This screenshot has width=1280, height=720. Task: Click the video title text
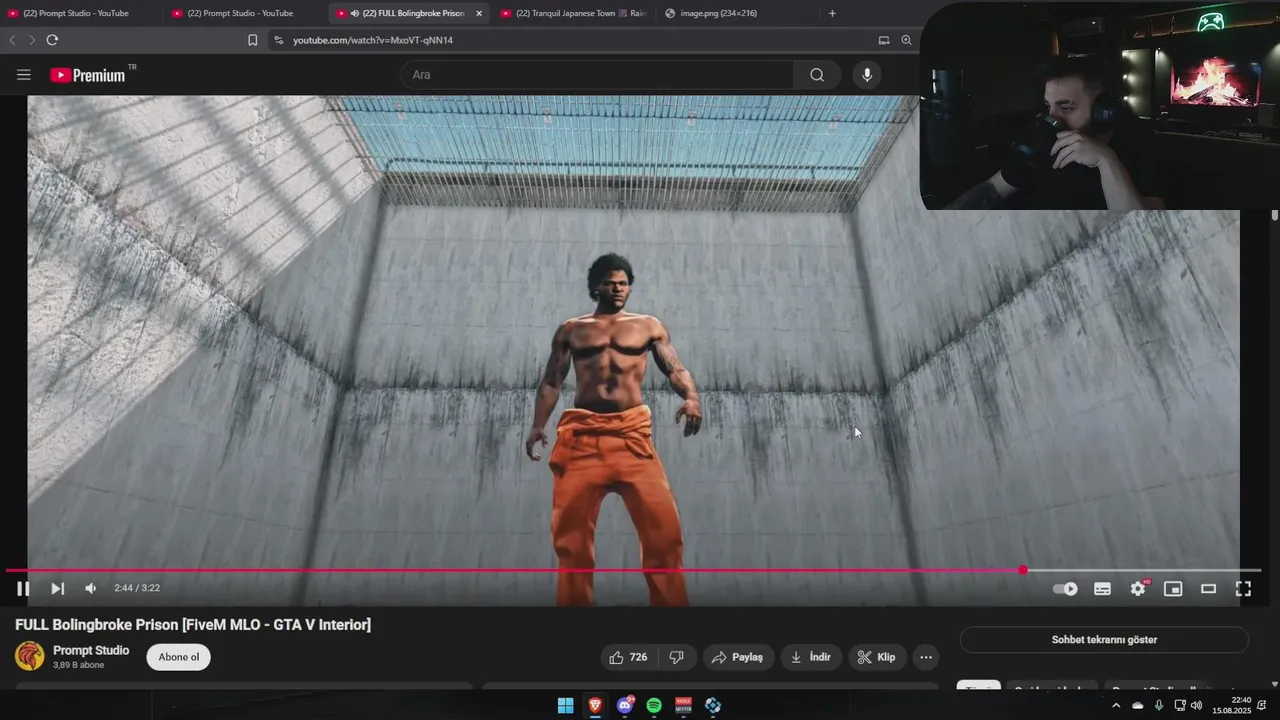click(x=193, y=625)
